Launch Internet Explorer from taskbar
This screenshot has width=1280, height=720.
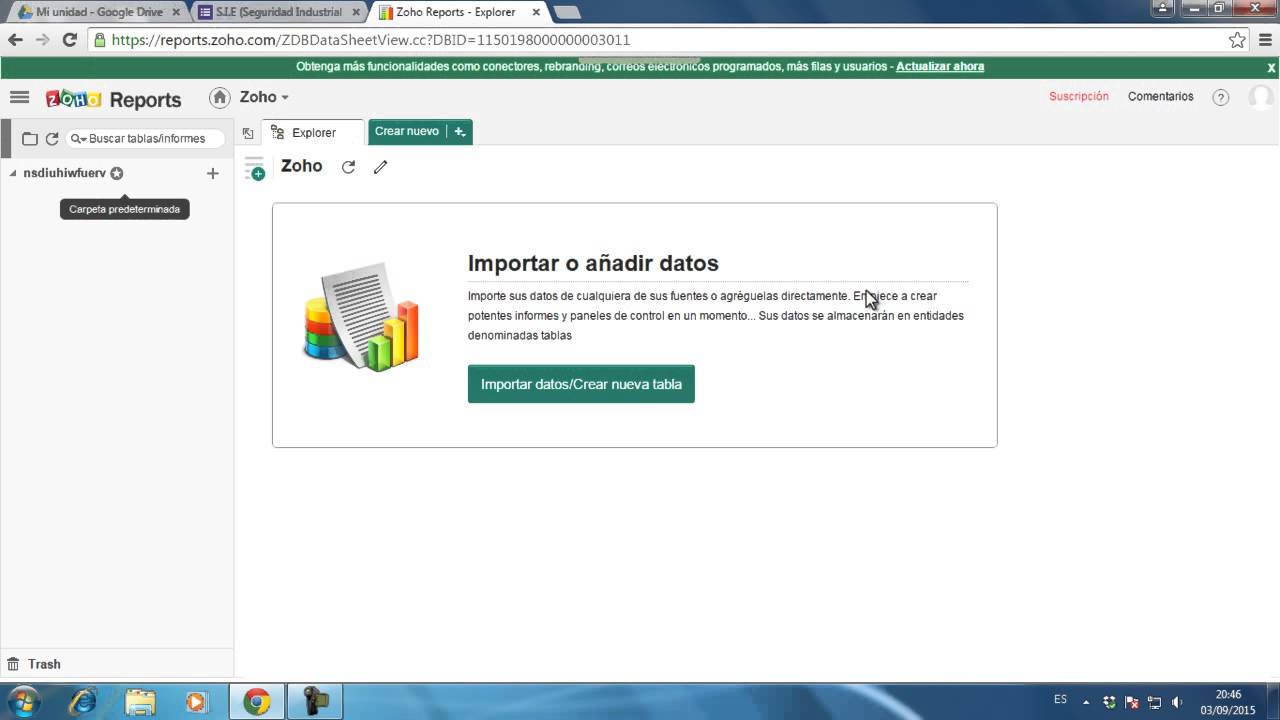click(x=83, y=702)
